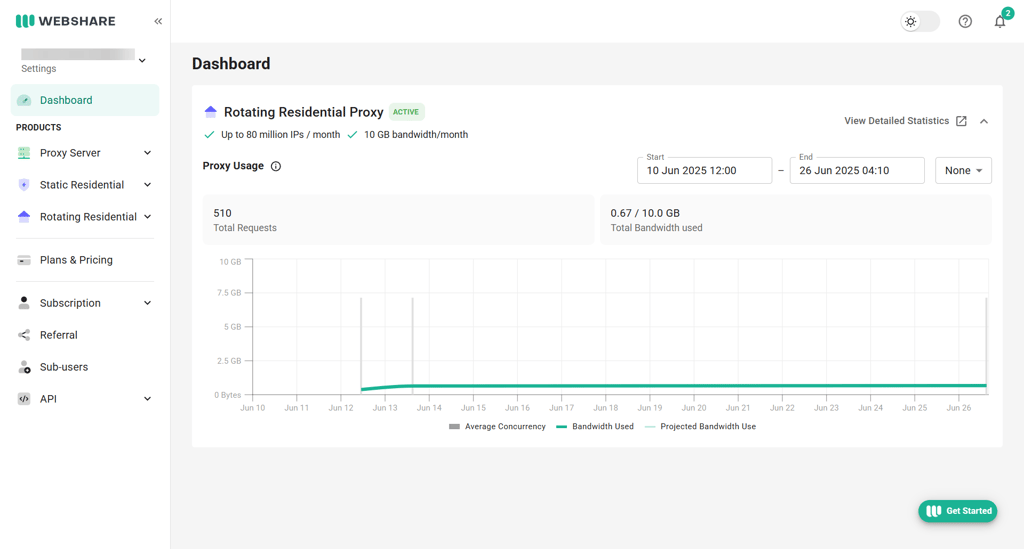Screen dimensions: 1024x549
Task: Toggle Bandwidth Used legend entry
Action: (x=594, y=426)
